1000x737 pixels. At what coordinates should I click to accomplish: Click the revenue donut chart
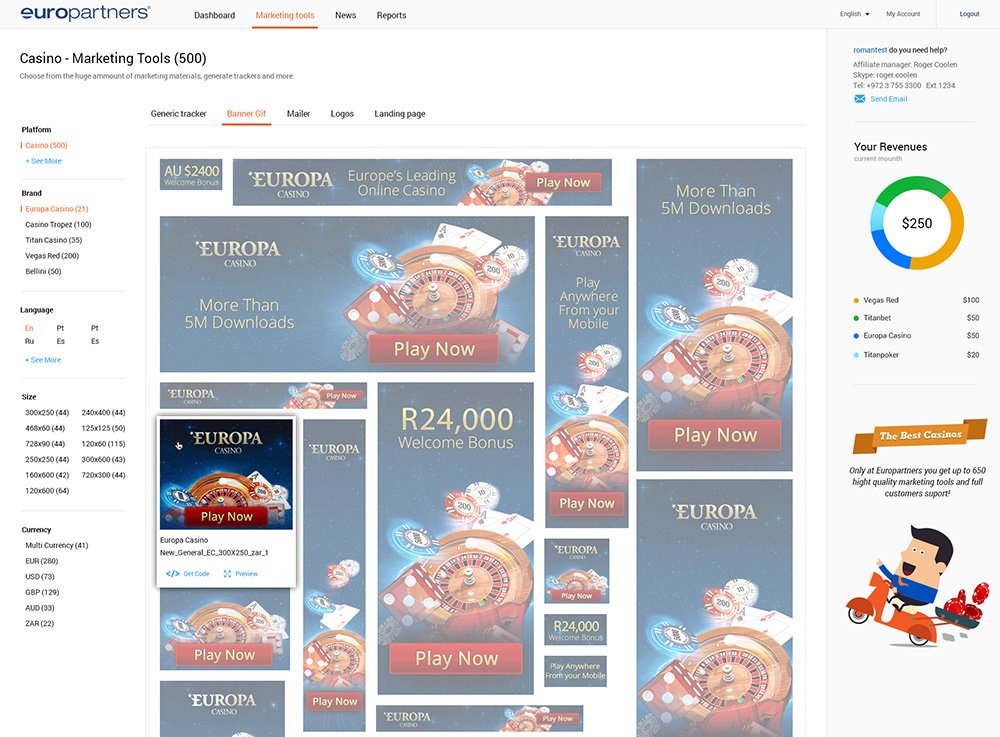coord(916,224)
